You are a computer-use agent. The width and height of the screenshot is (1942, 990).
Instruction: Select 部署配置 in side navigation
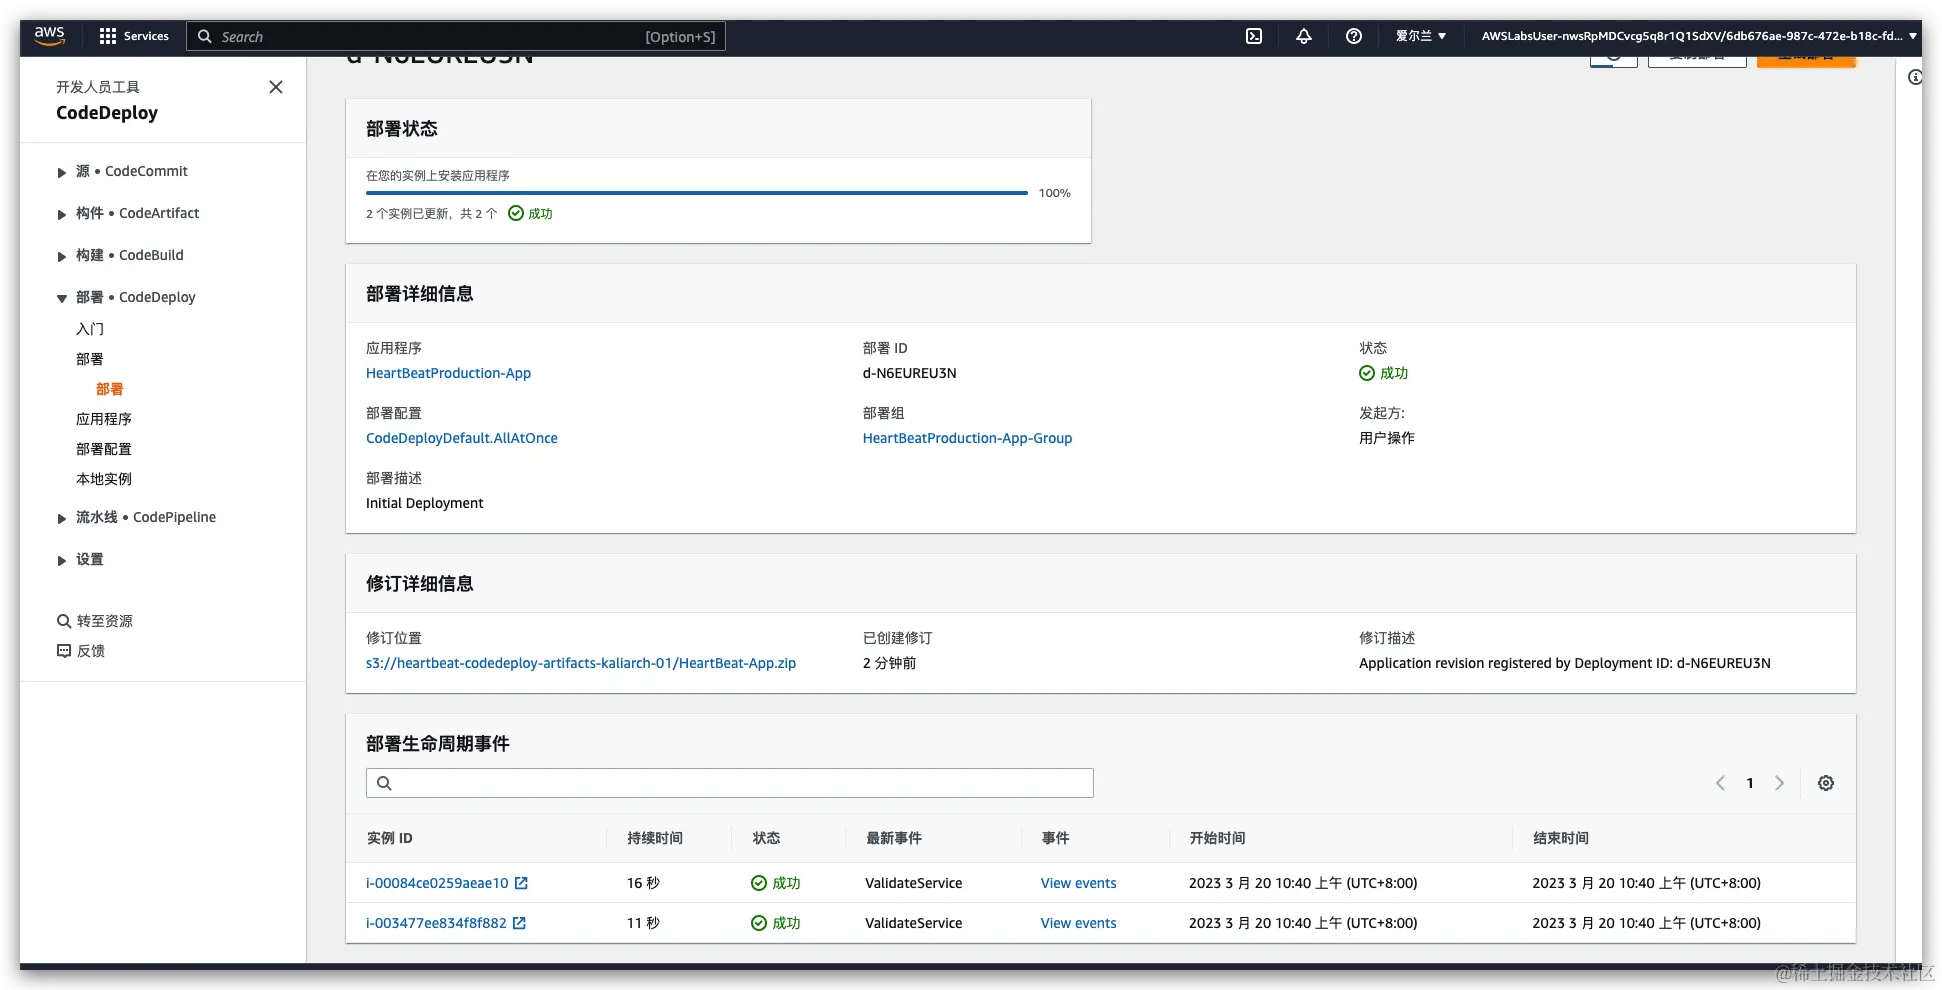(104, 449)
